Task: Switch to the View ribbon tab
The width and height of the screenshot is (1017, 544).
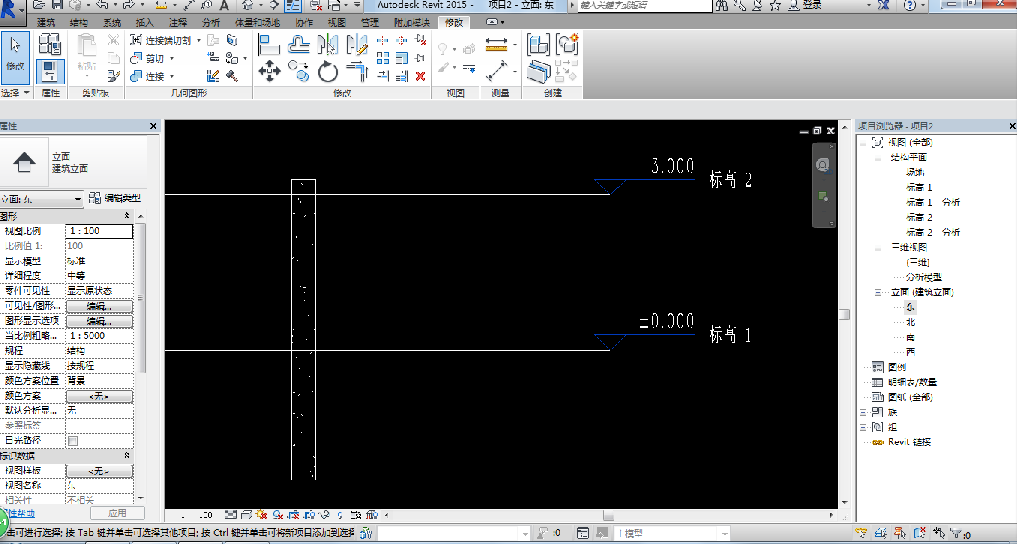Action: click(336, 21)
